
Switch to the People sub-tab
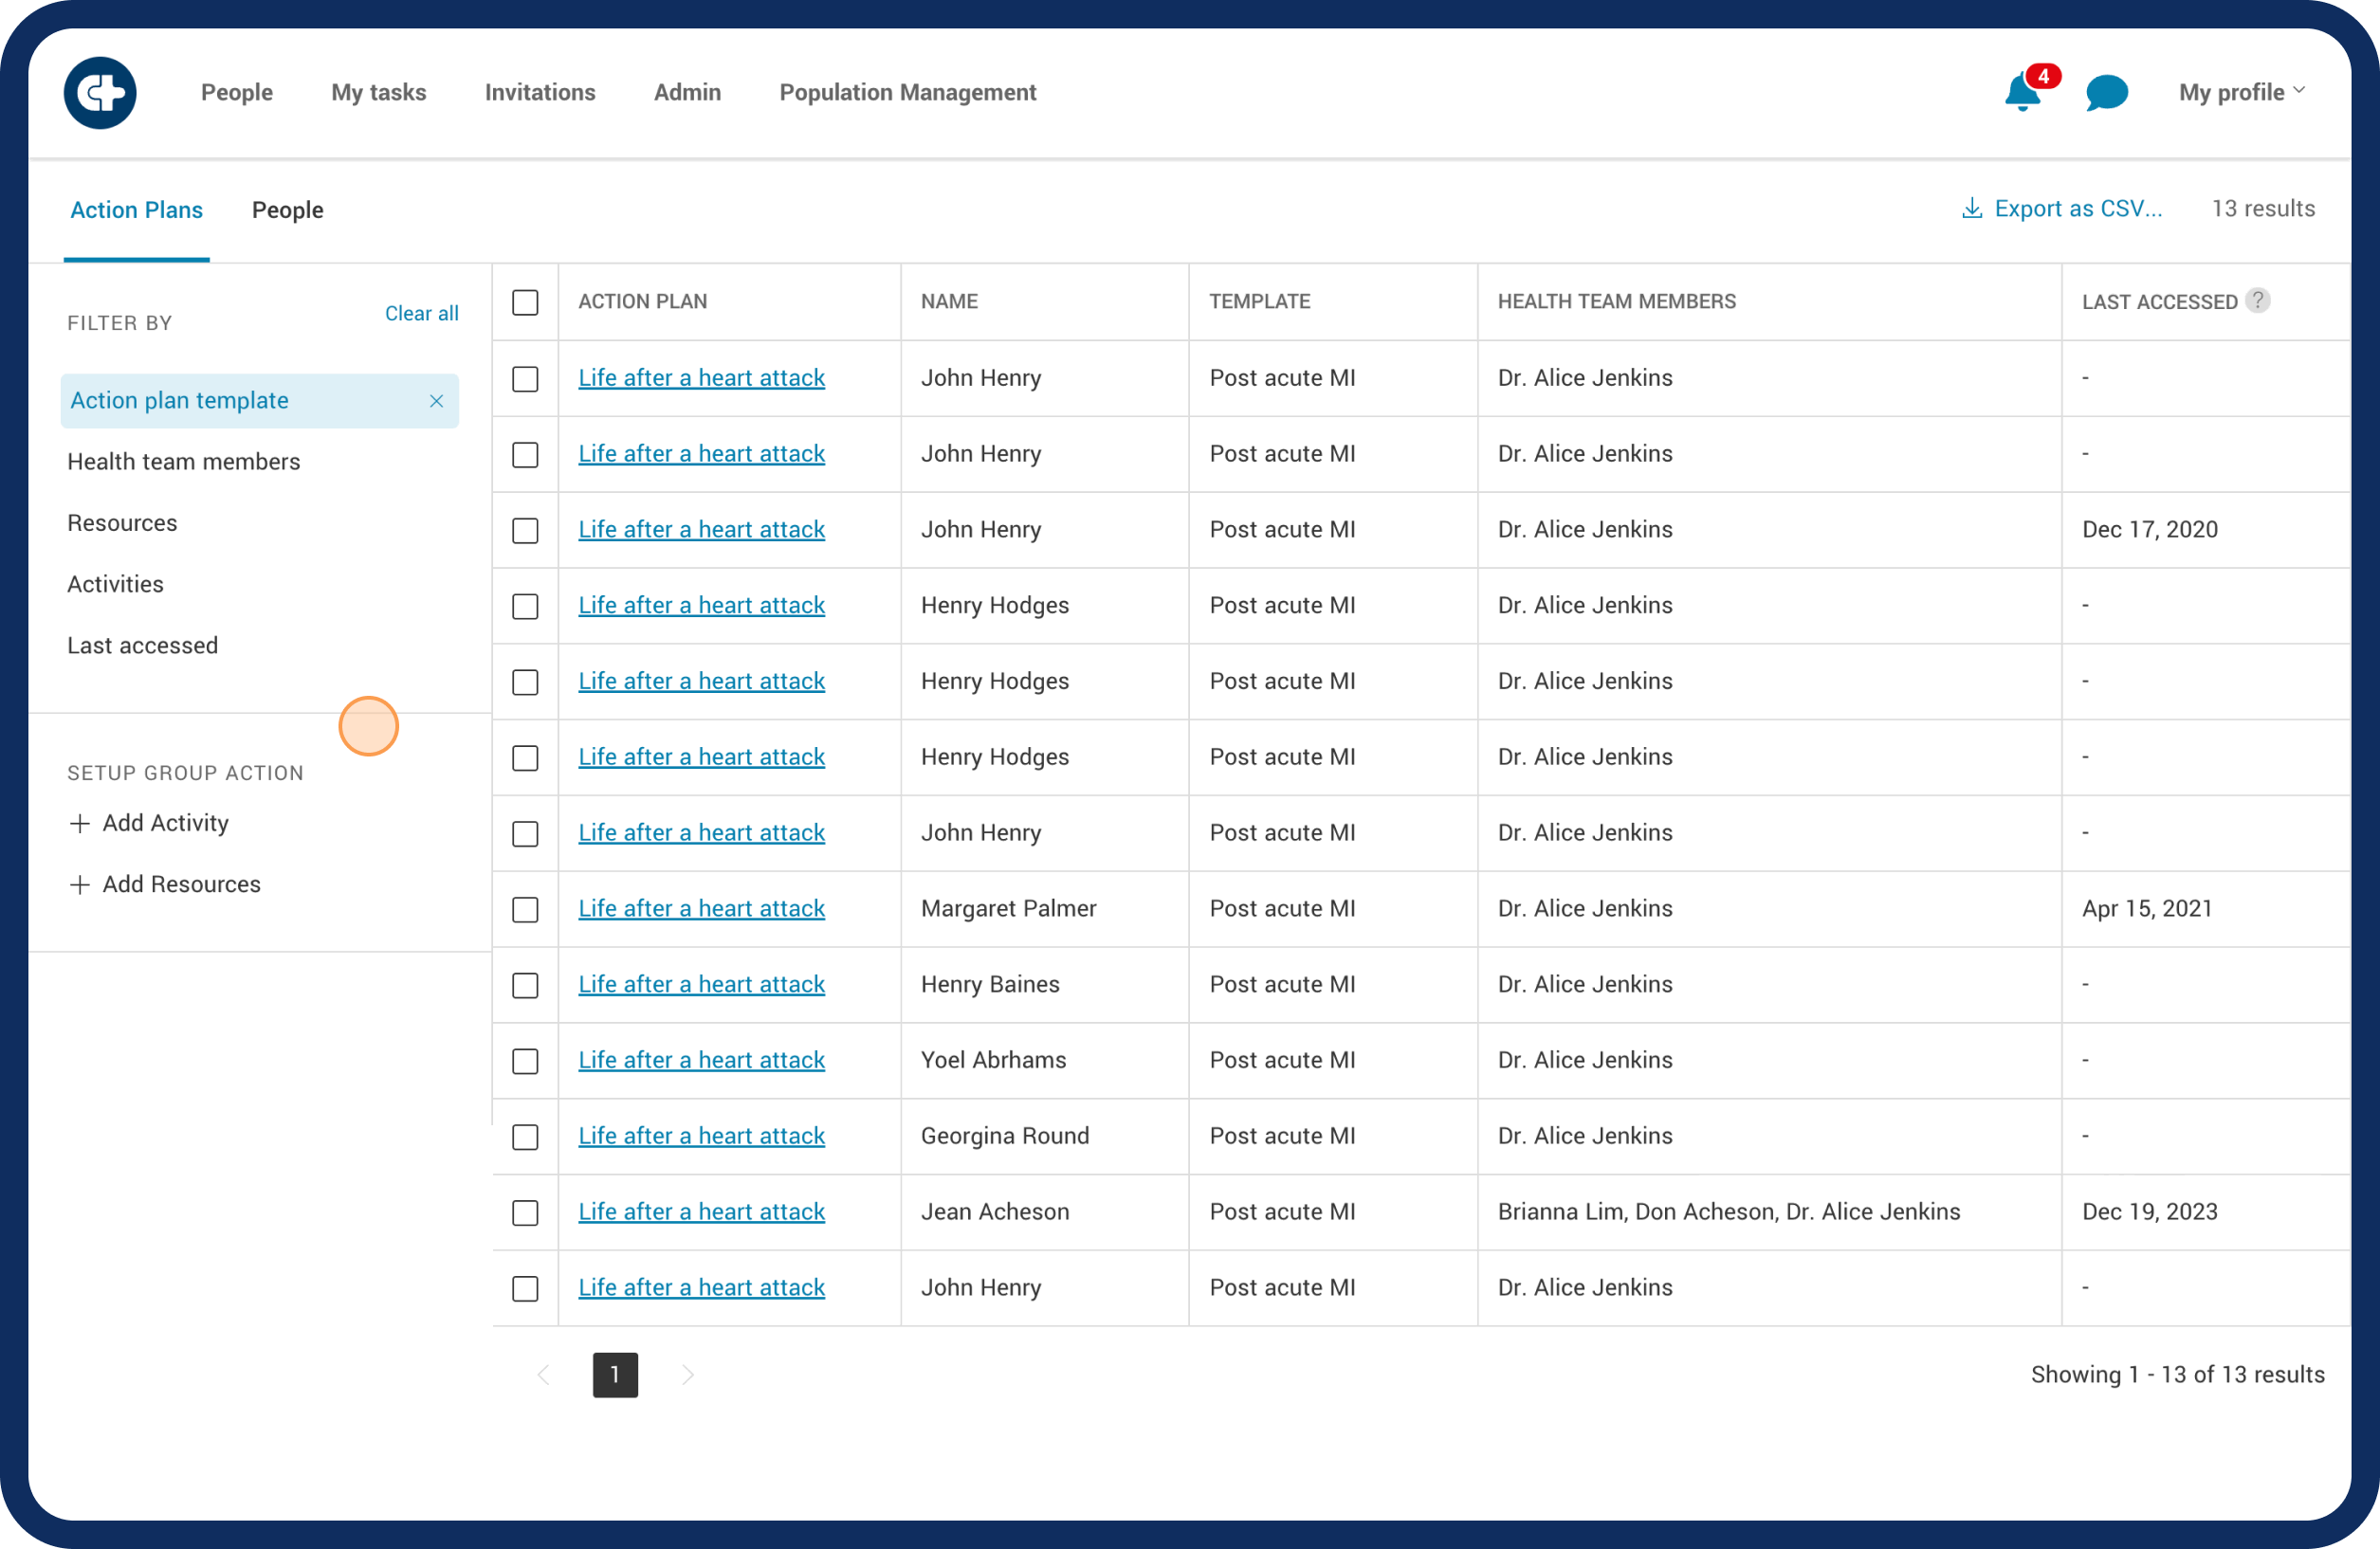[x=287, y=210]
